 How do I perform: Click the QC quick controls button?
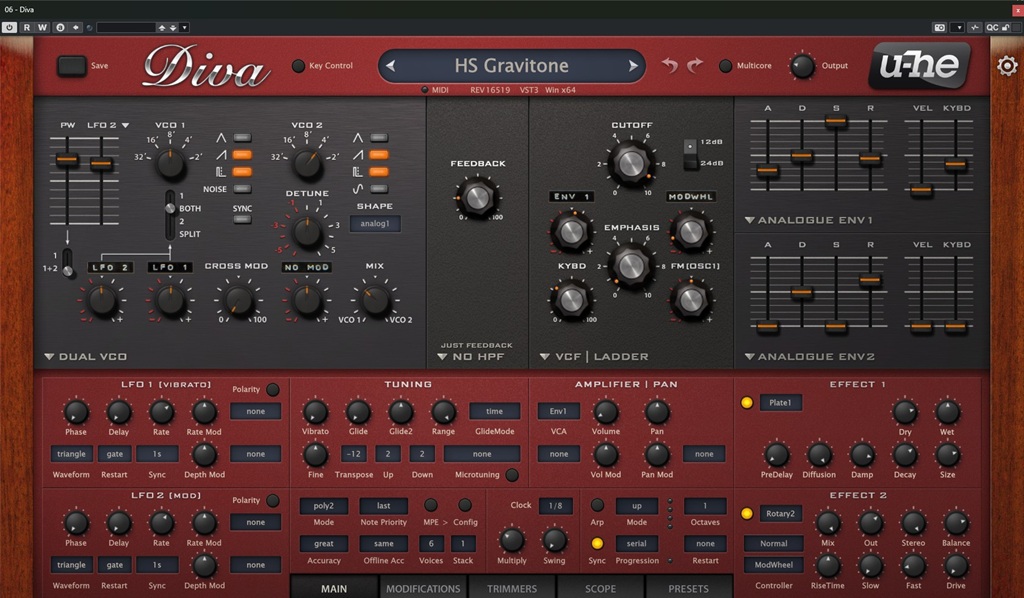tap(992, 27)
